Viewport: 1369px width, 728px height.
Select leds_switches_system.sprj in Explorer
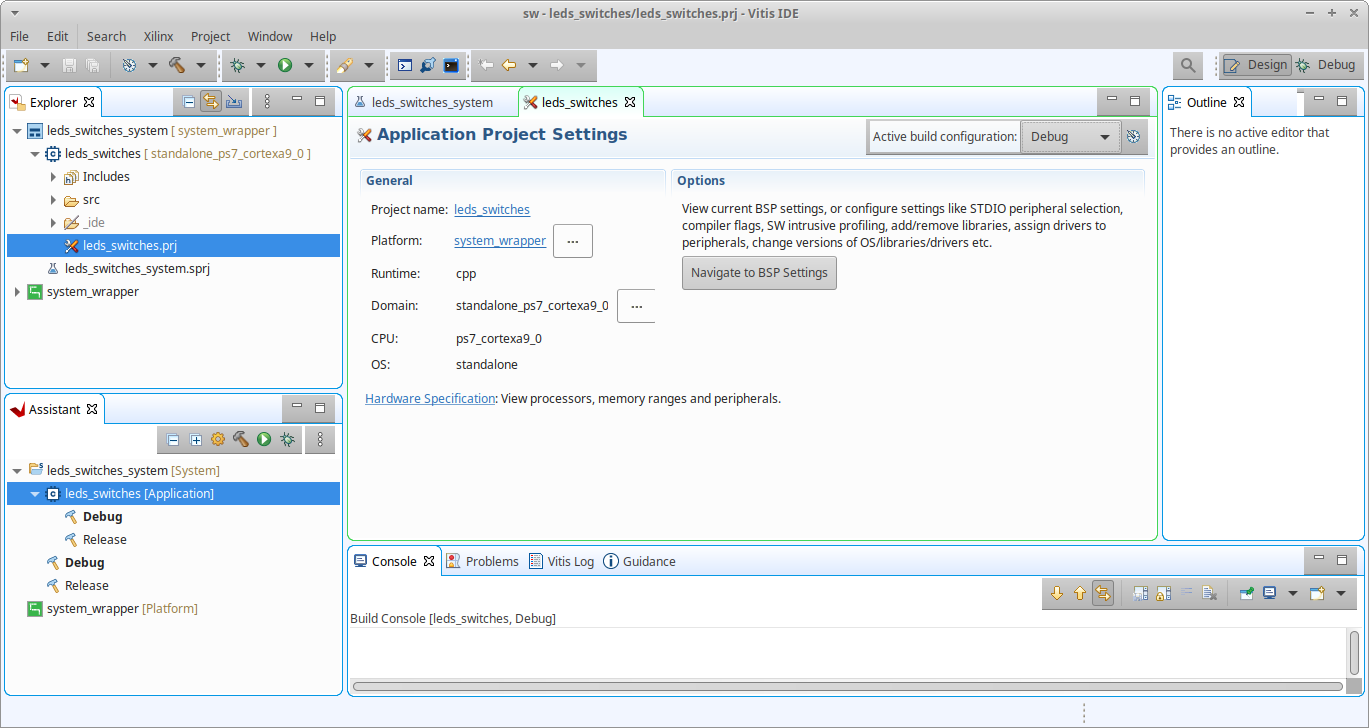coord(137,268)
